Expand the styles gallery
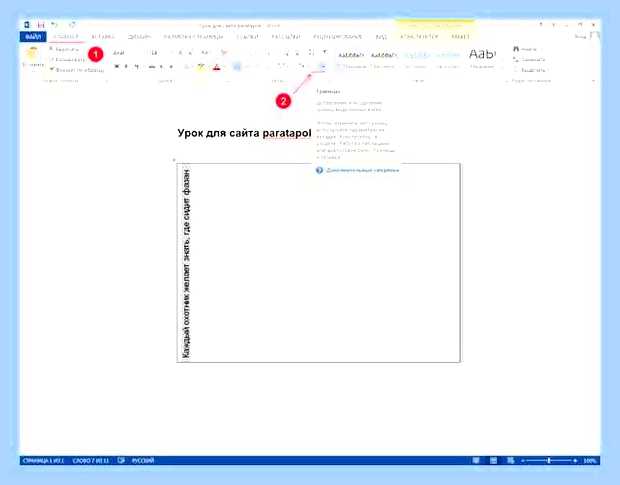 (x=501, y=68)
